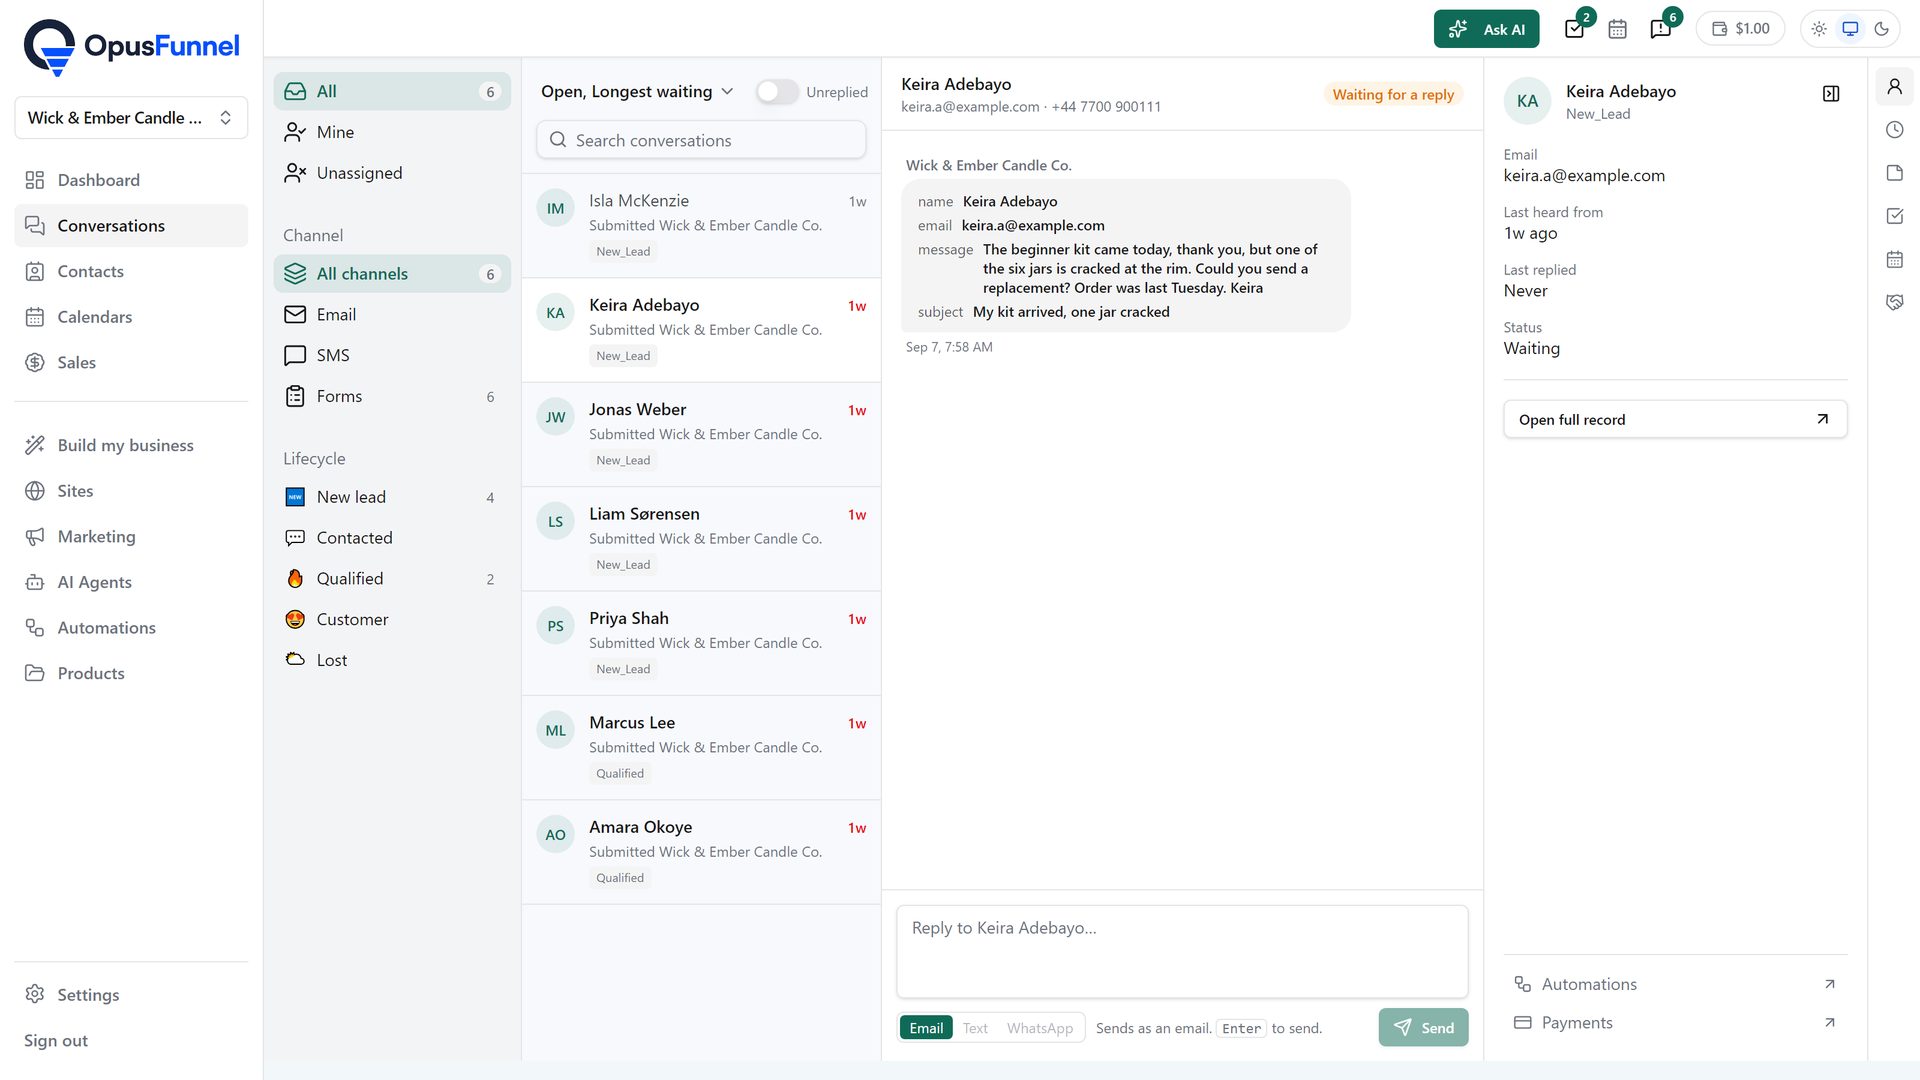Select the Text reply channel tab
1920x1080 pixels.
[975, 1028]
